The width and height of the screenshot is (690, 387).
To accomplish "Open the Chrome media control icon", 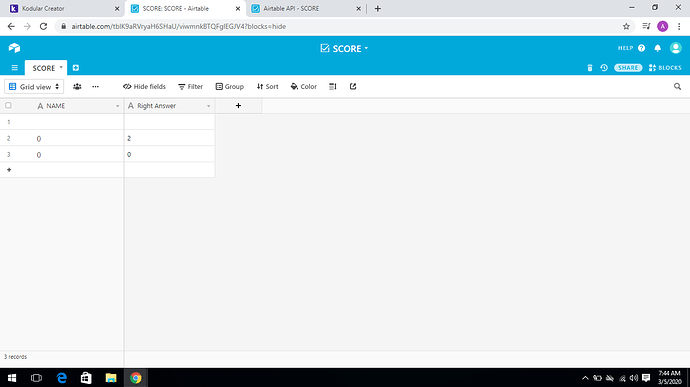I will (x=646, y=26).
